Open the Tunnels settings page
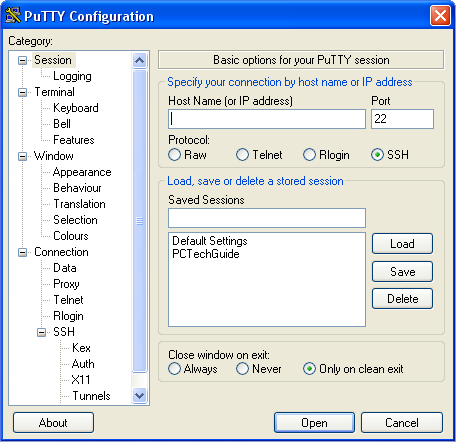The height and width of the screenshot is (442, 456). click(91, 396)
